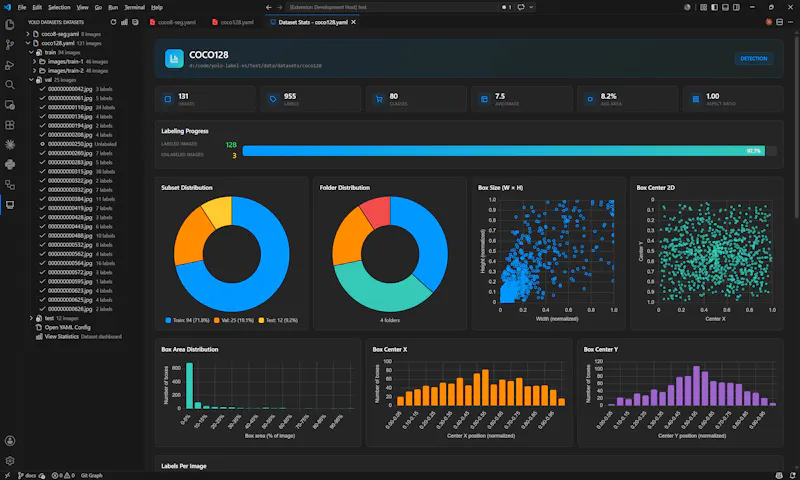Open Run and Debug view icon
Viewport: 800px width, 480px height.
[10, 65]
